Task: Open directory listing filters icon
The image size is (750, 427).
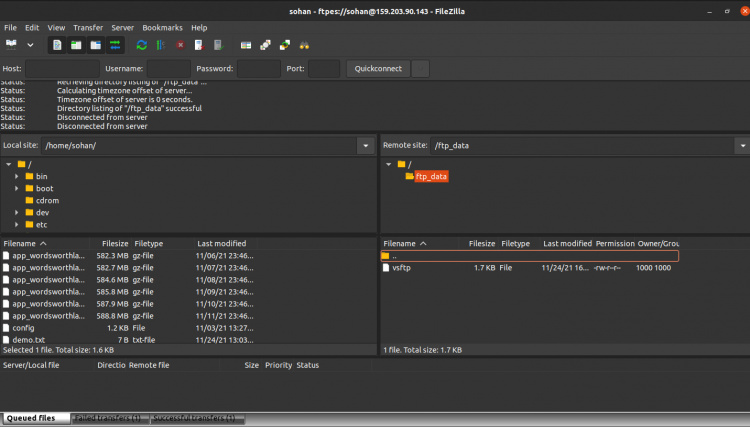Action: click(x=246, y=45)
